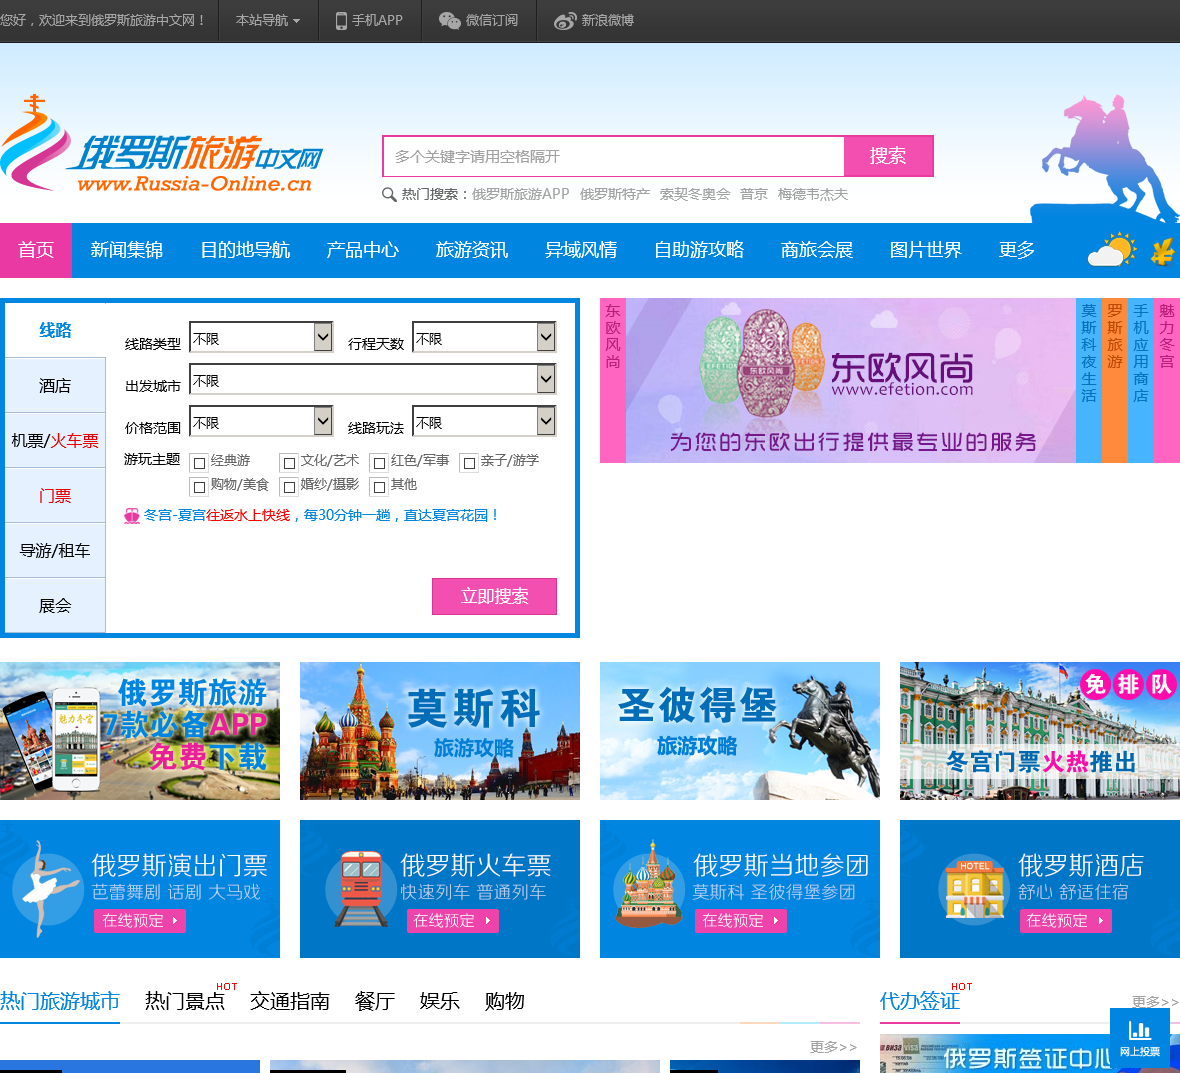Check the 亲子/游学 theme checkbox
Image resolution: width=1180 pixels, height=1073 pixels.
(x=469, y=463)
